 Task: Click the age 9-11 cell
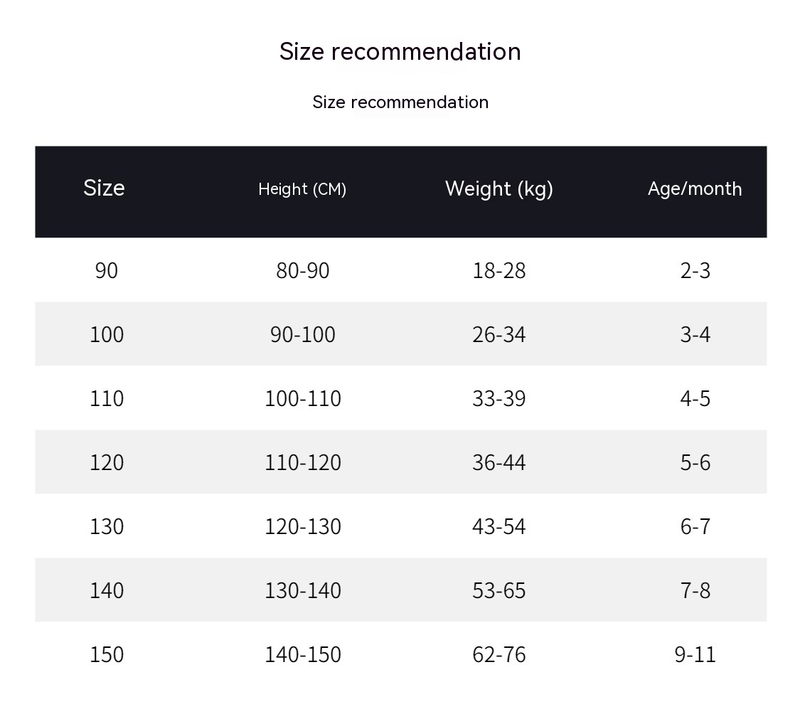pyautogui.click(x=695, y=655)
